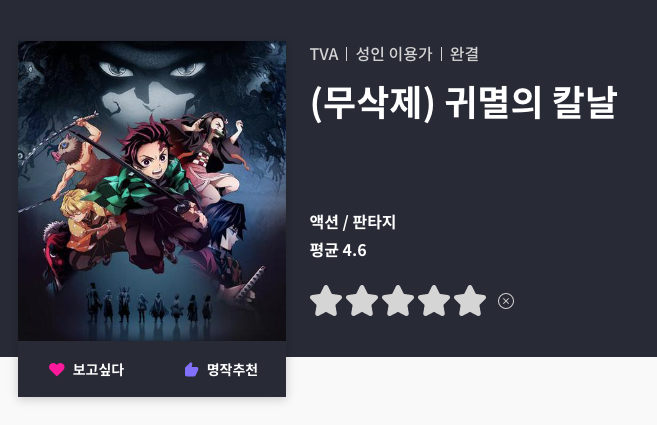The height and width of the screenshot is (425, 657).
Task: Click the 완결 status label
Action: 464,54
